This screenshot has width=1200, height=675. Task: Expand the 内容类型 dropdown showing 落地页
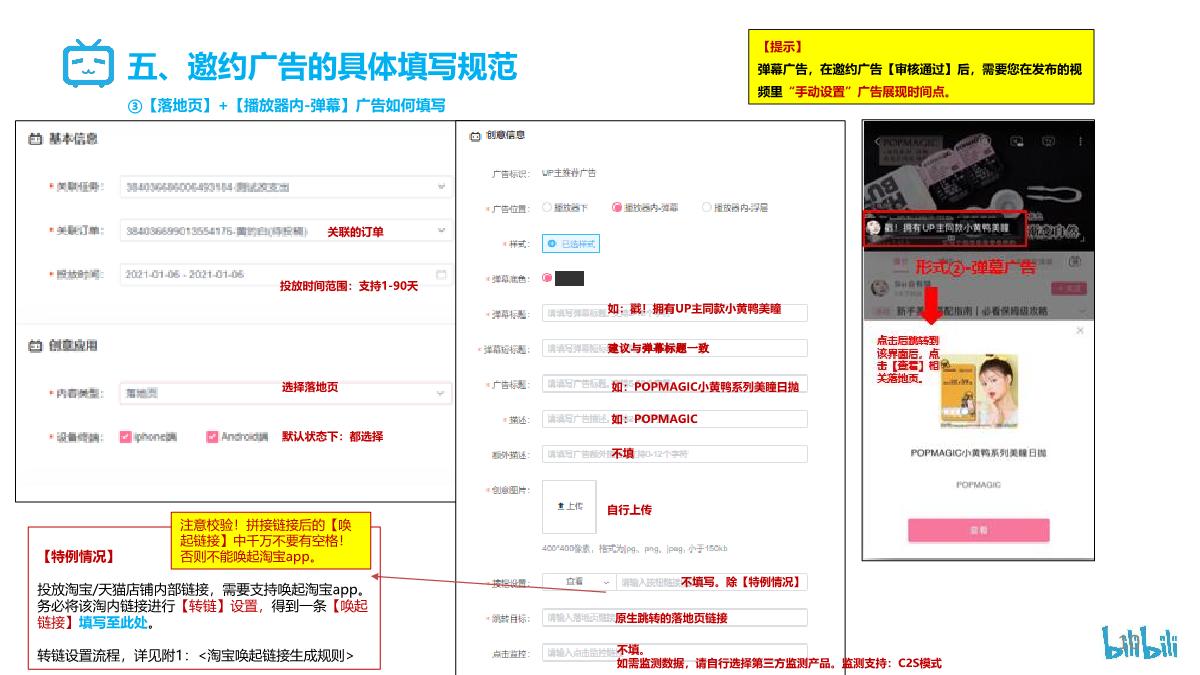440,392
